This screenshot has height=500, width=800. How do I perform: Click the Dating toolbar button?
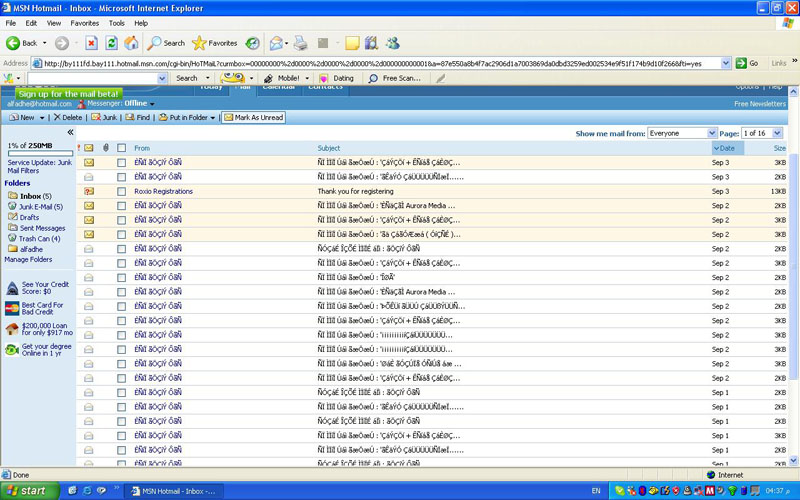pos(337,78)
